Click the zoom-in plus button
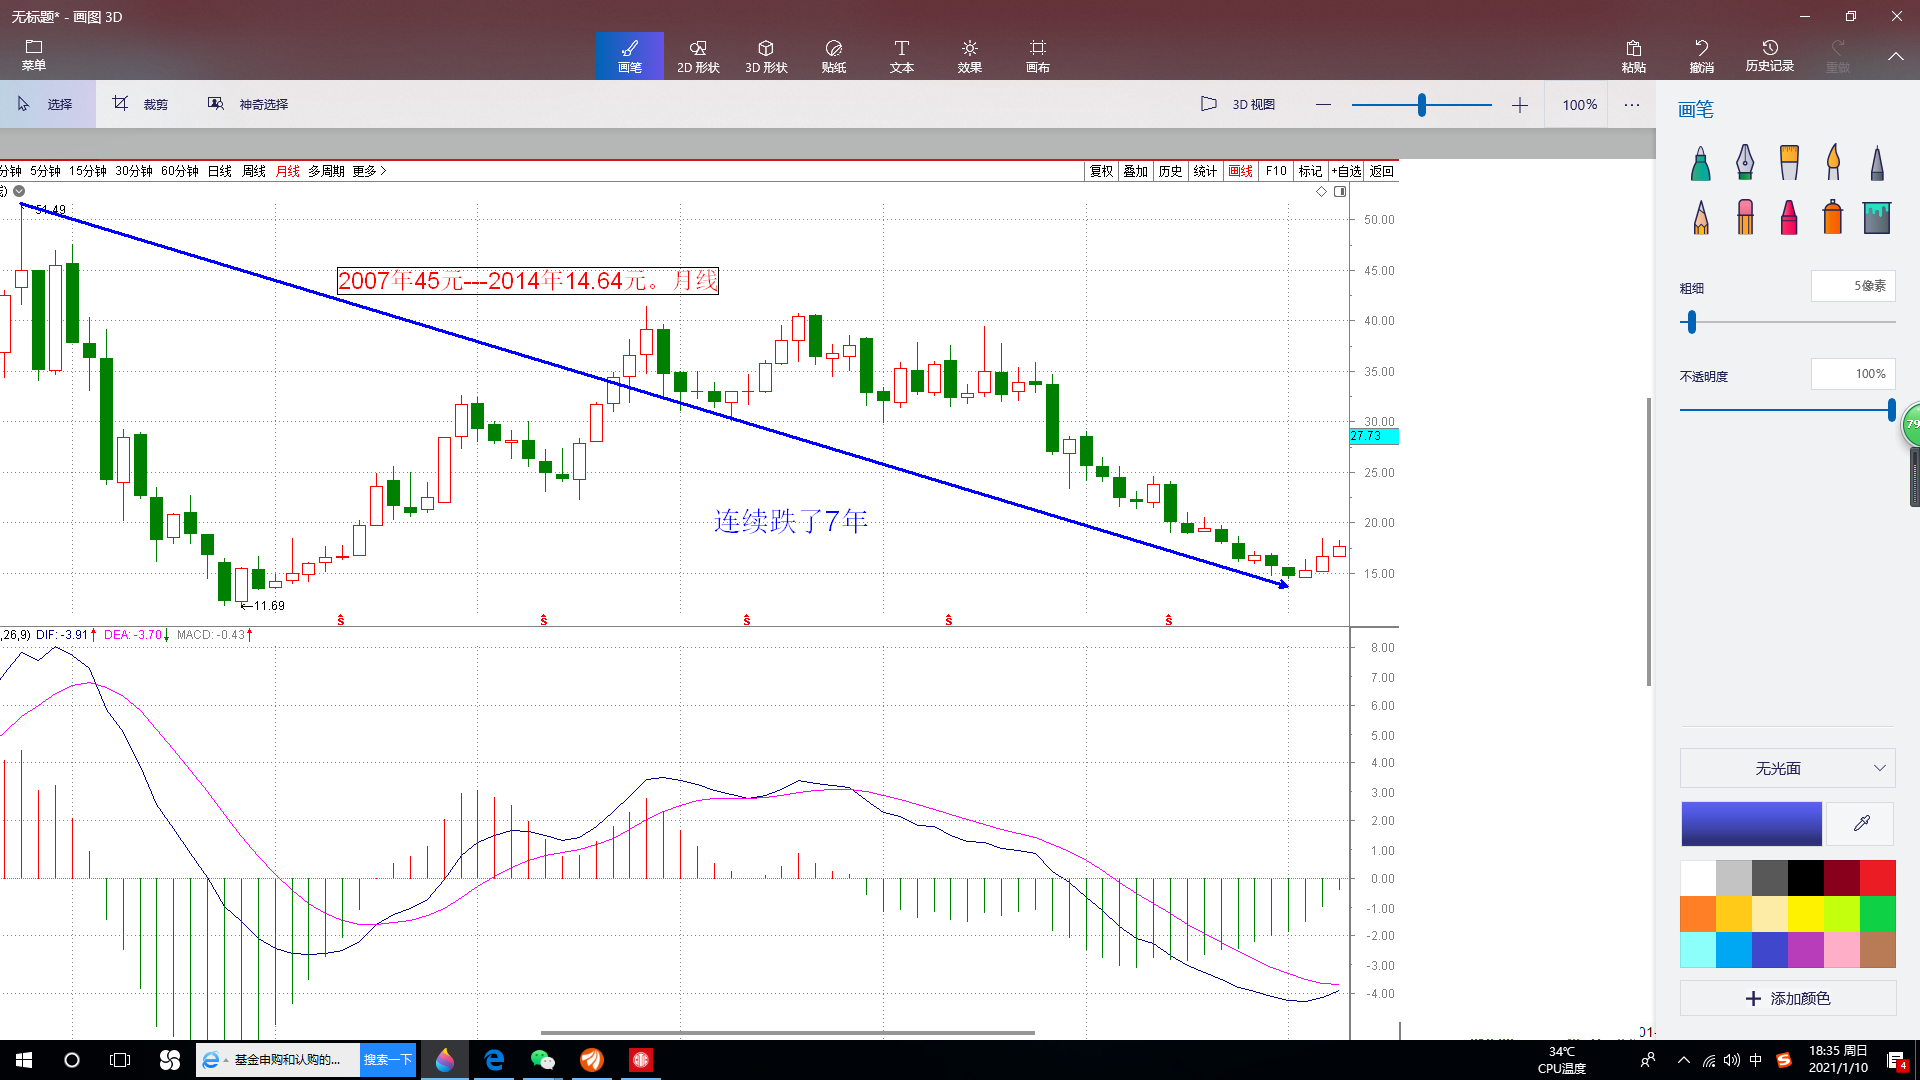This screenshot has width=1920, height=1080. [x=1519, y=105]
